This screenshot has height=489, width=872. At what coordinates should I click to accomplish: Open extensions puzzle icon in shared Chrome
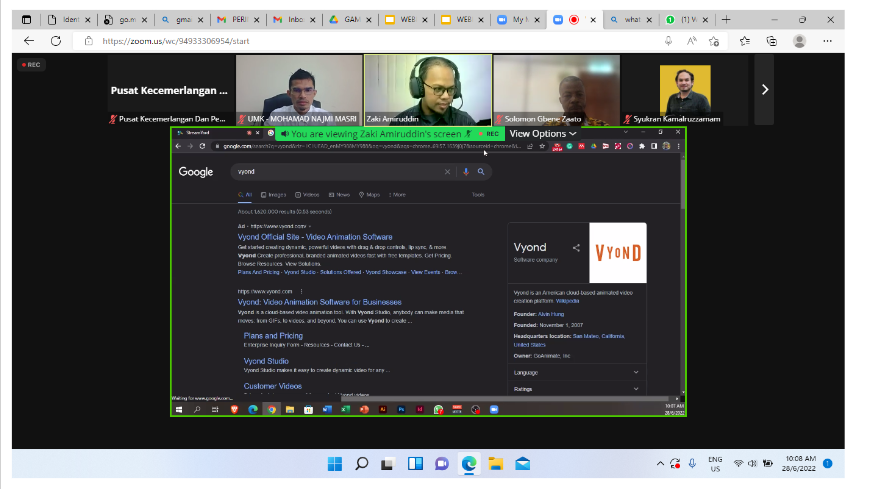click(642, 146)
